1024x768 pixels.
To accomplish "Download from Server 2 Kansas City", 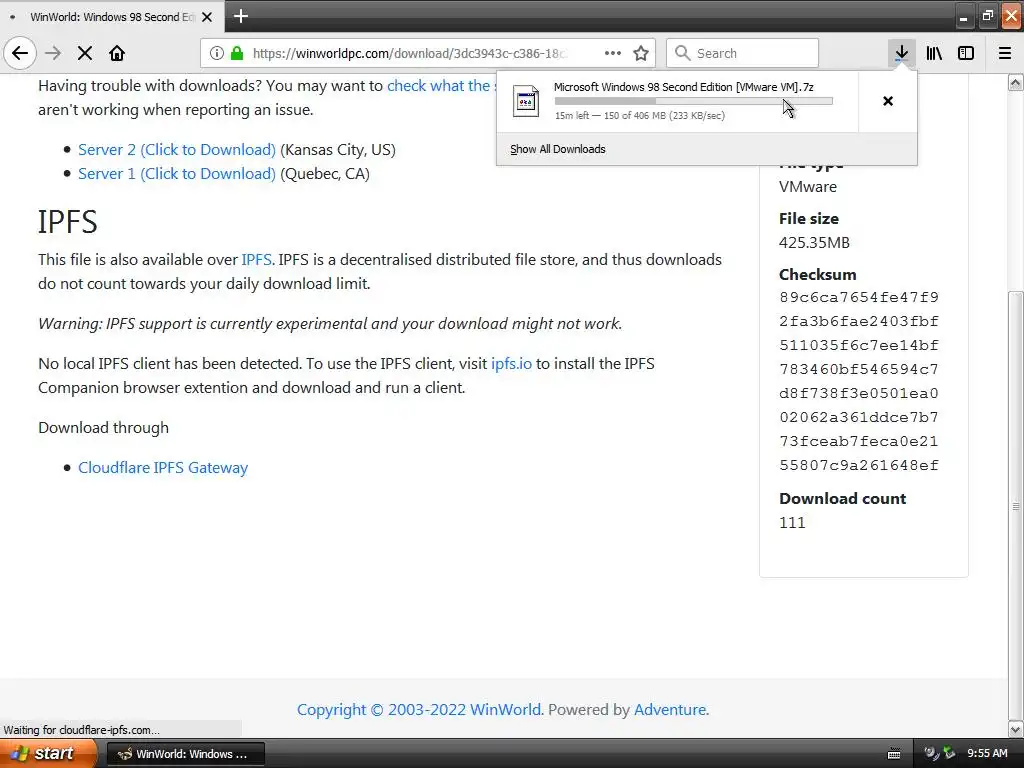I will click(177, 150).
